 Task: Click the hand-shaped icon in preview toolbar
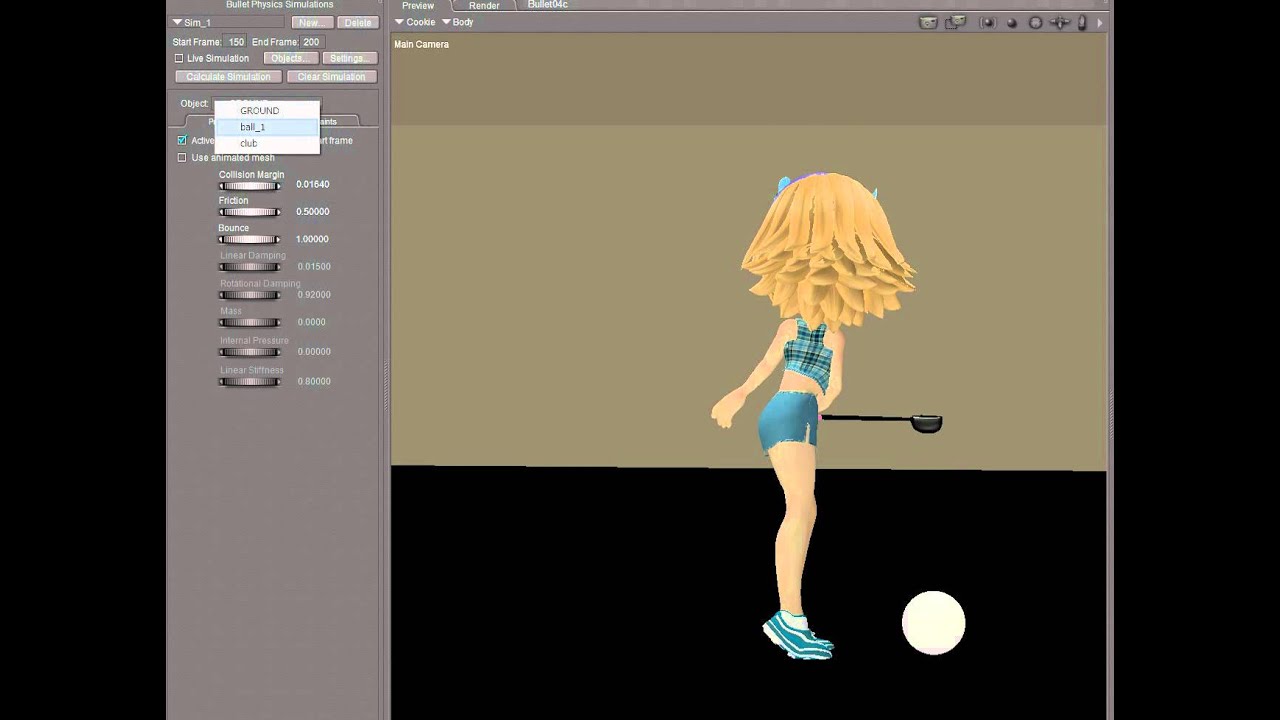click(1083, 22)
